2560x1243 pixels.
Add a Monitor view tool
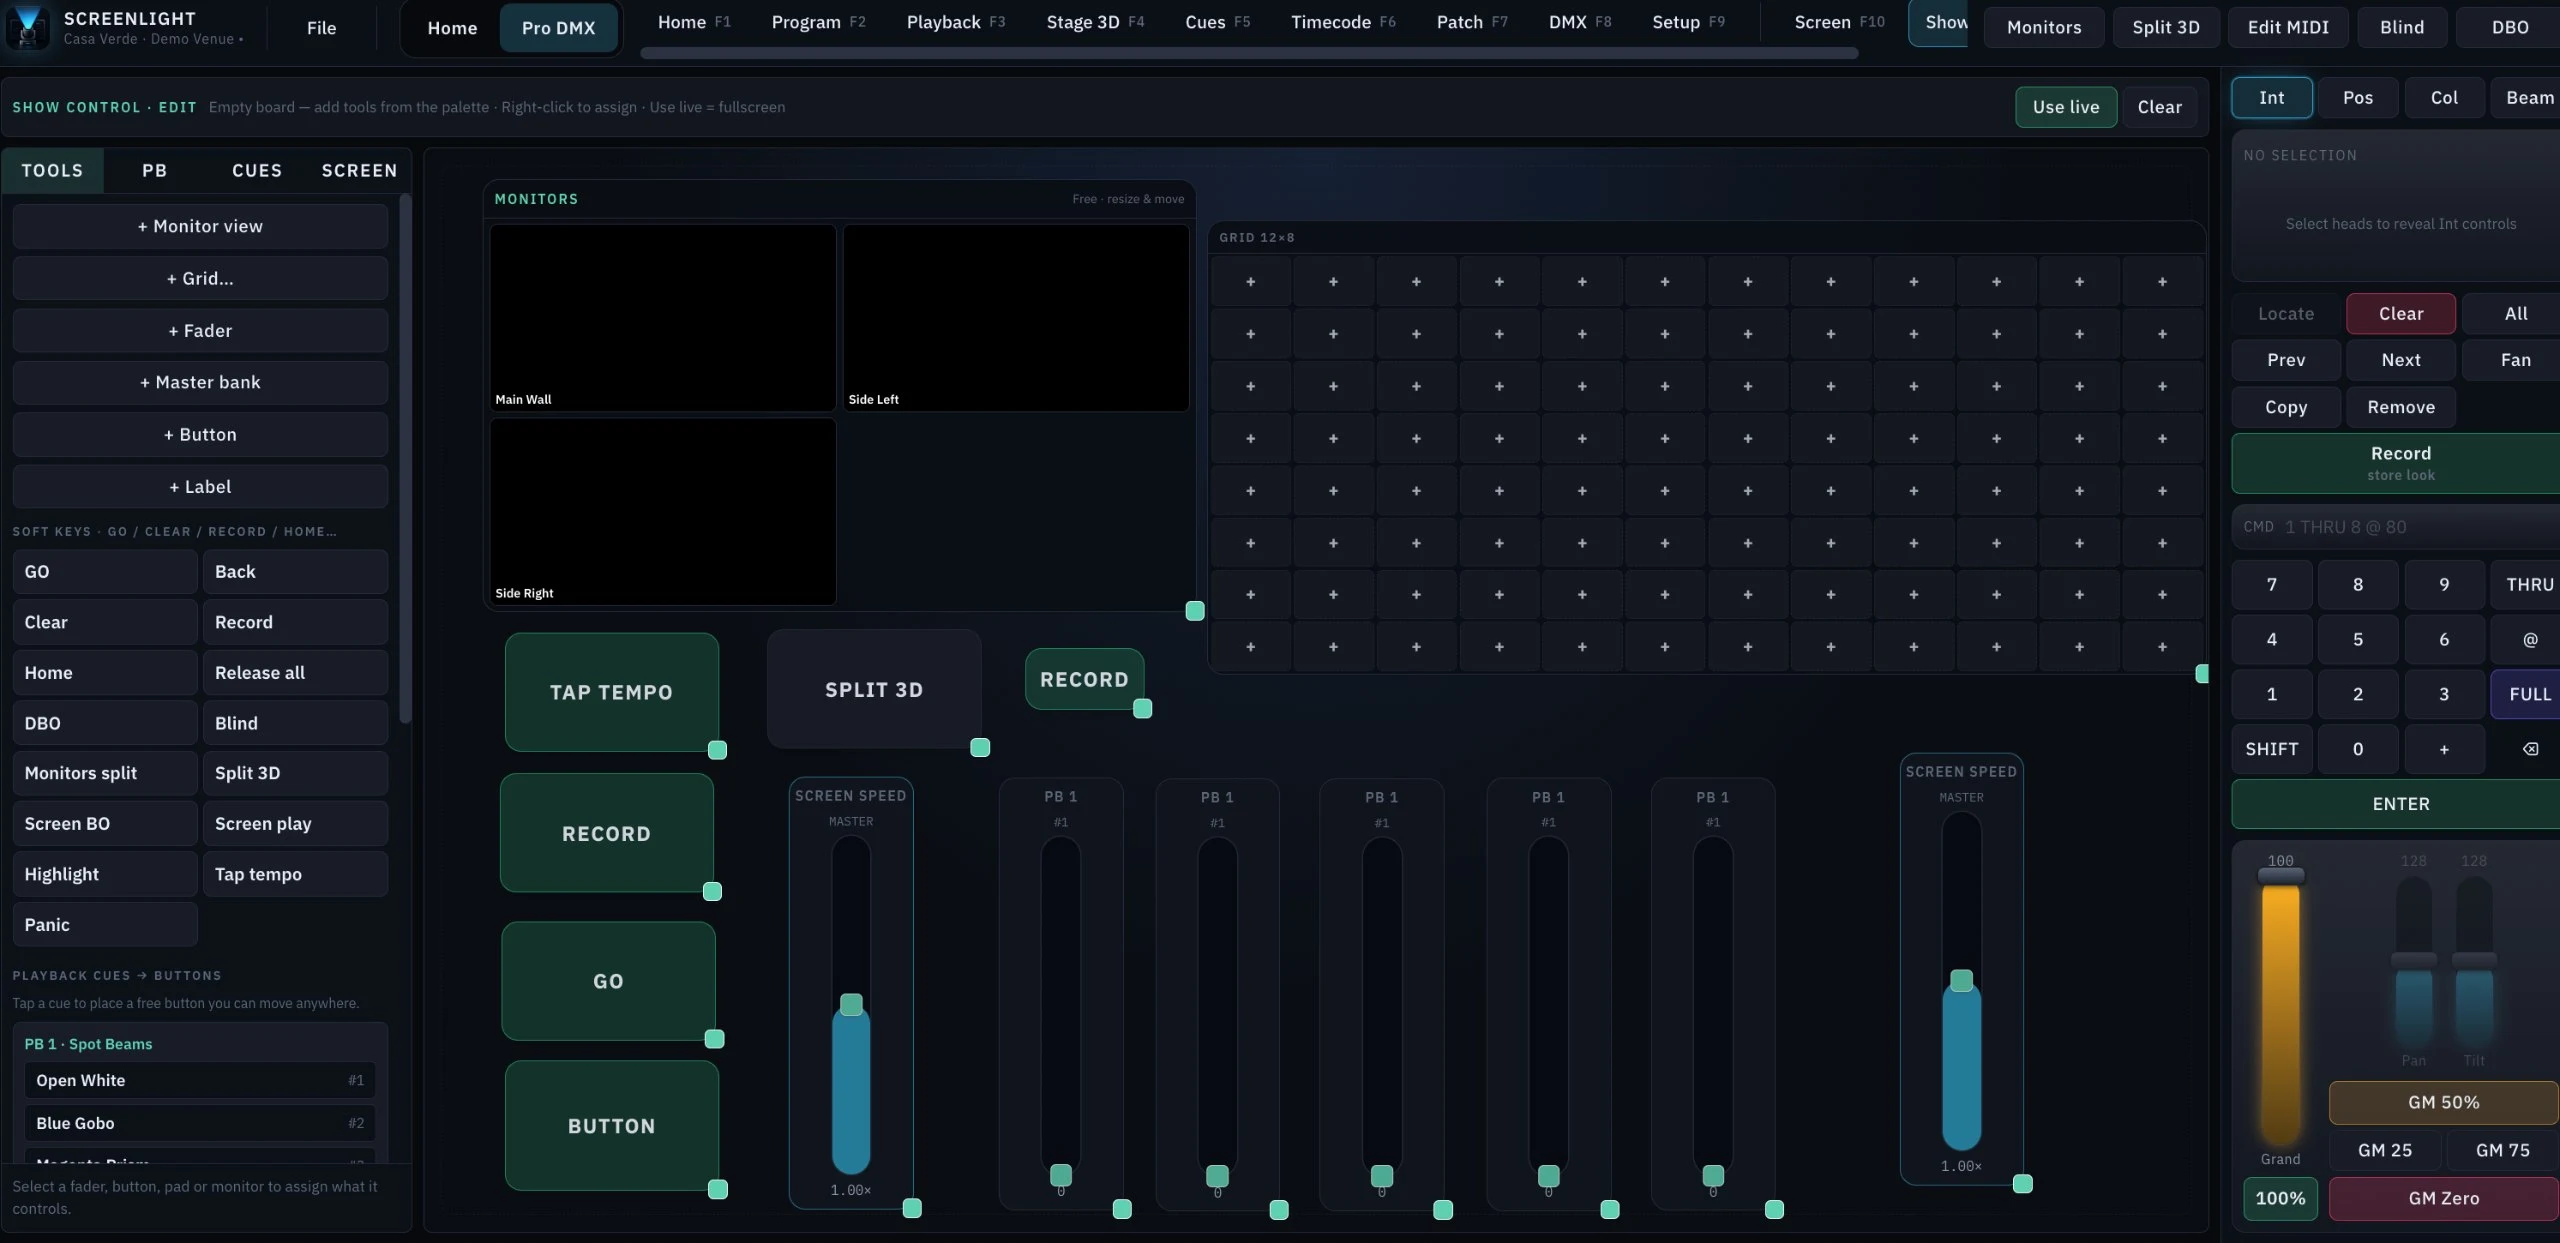coord(200,227)
